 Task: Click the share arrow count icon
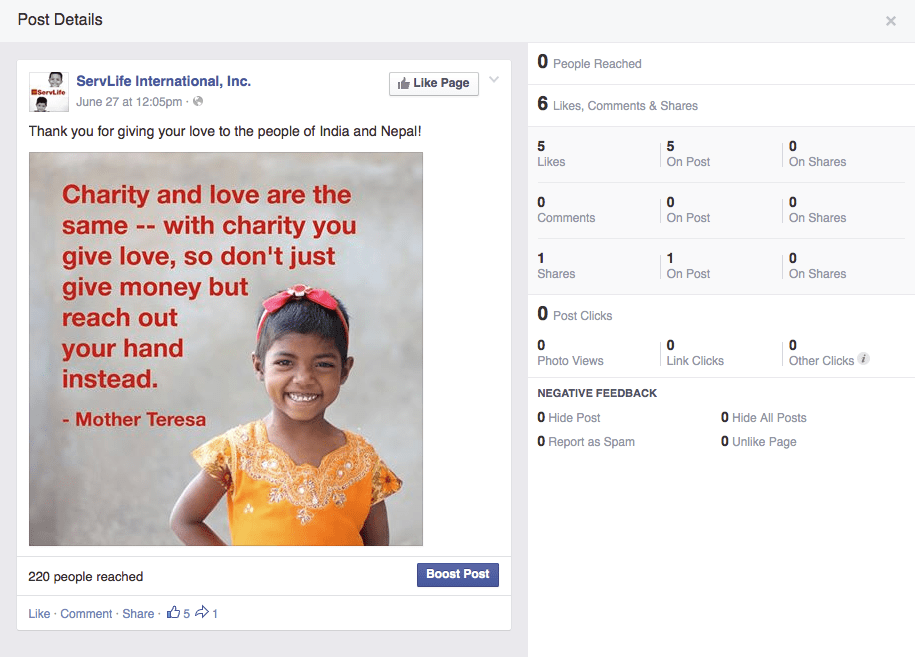click(202, 612)
